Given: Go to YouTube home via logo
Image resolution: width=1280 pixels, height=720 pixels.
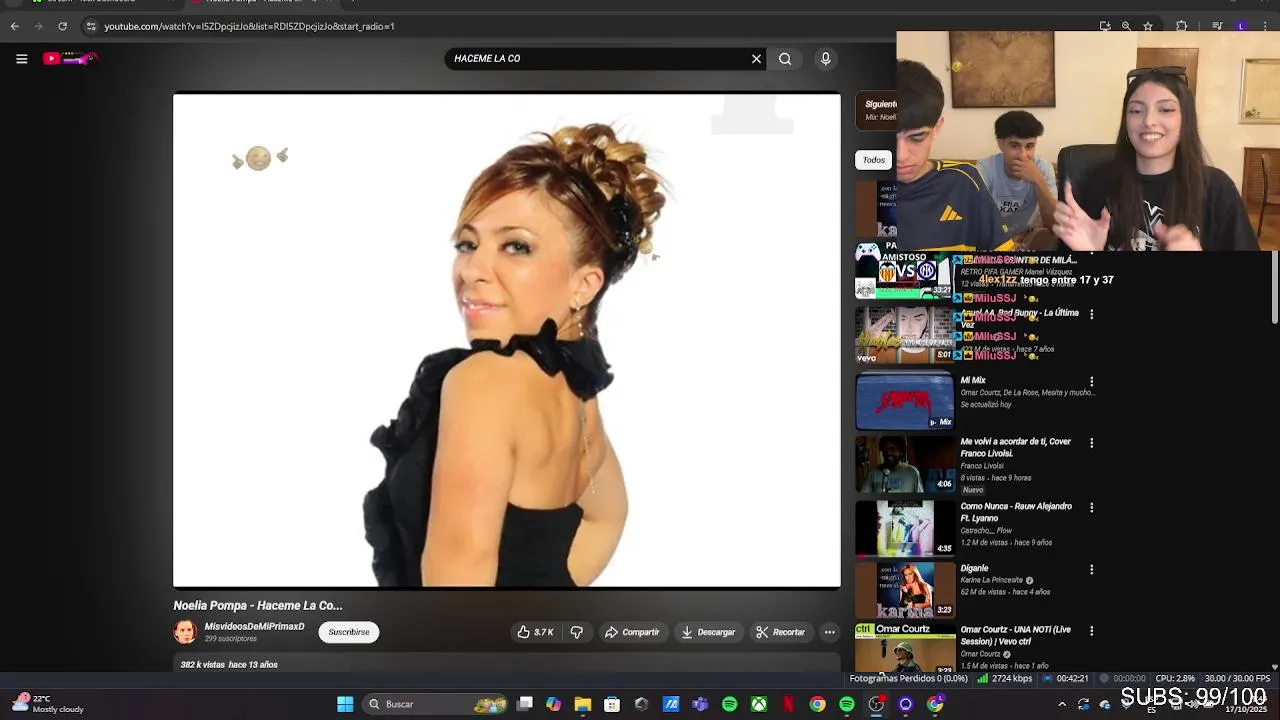Looking at the screenshot, I should tap(69, 59).
